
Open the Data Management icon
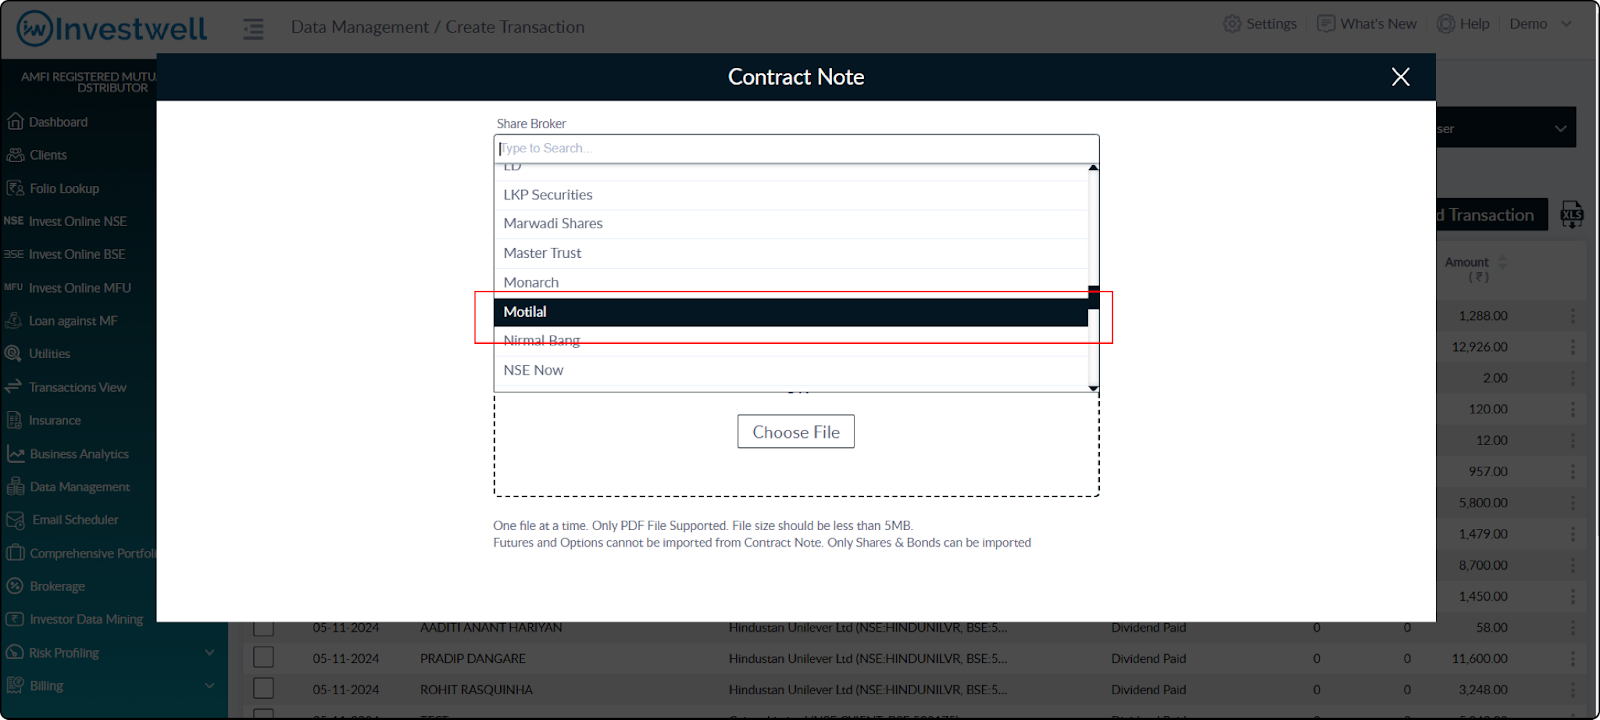click(15, 486)
